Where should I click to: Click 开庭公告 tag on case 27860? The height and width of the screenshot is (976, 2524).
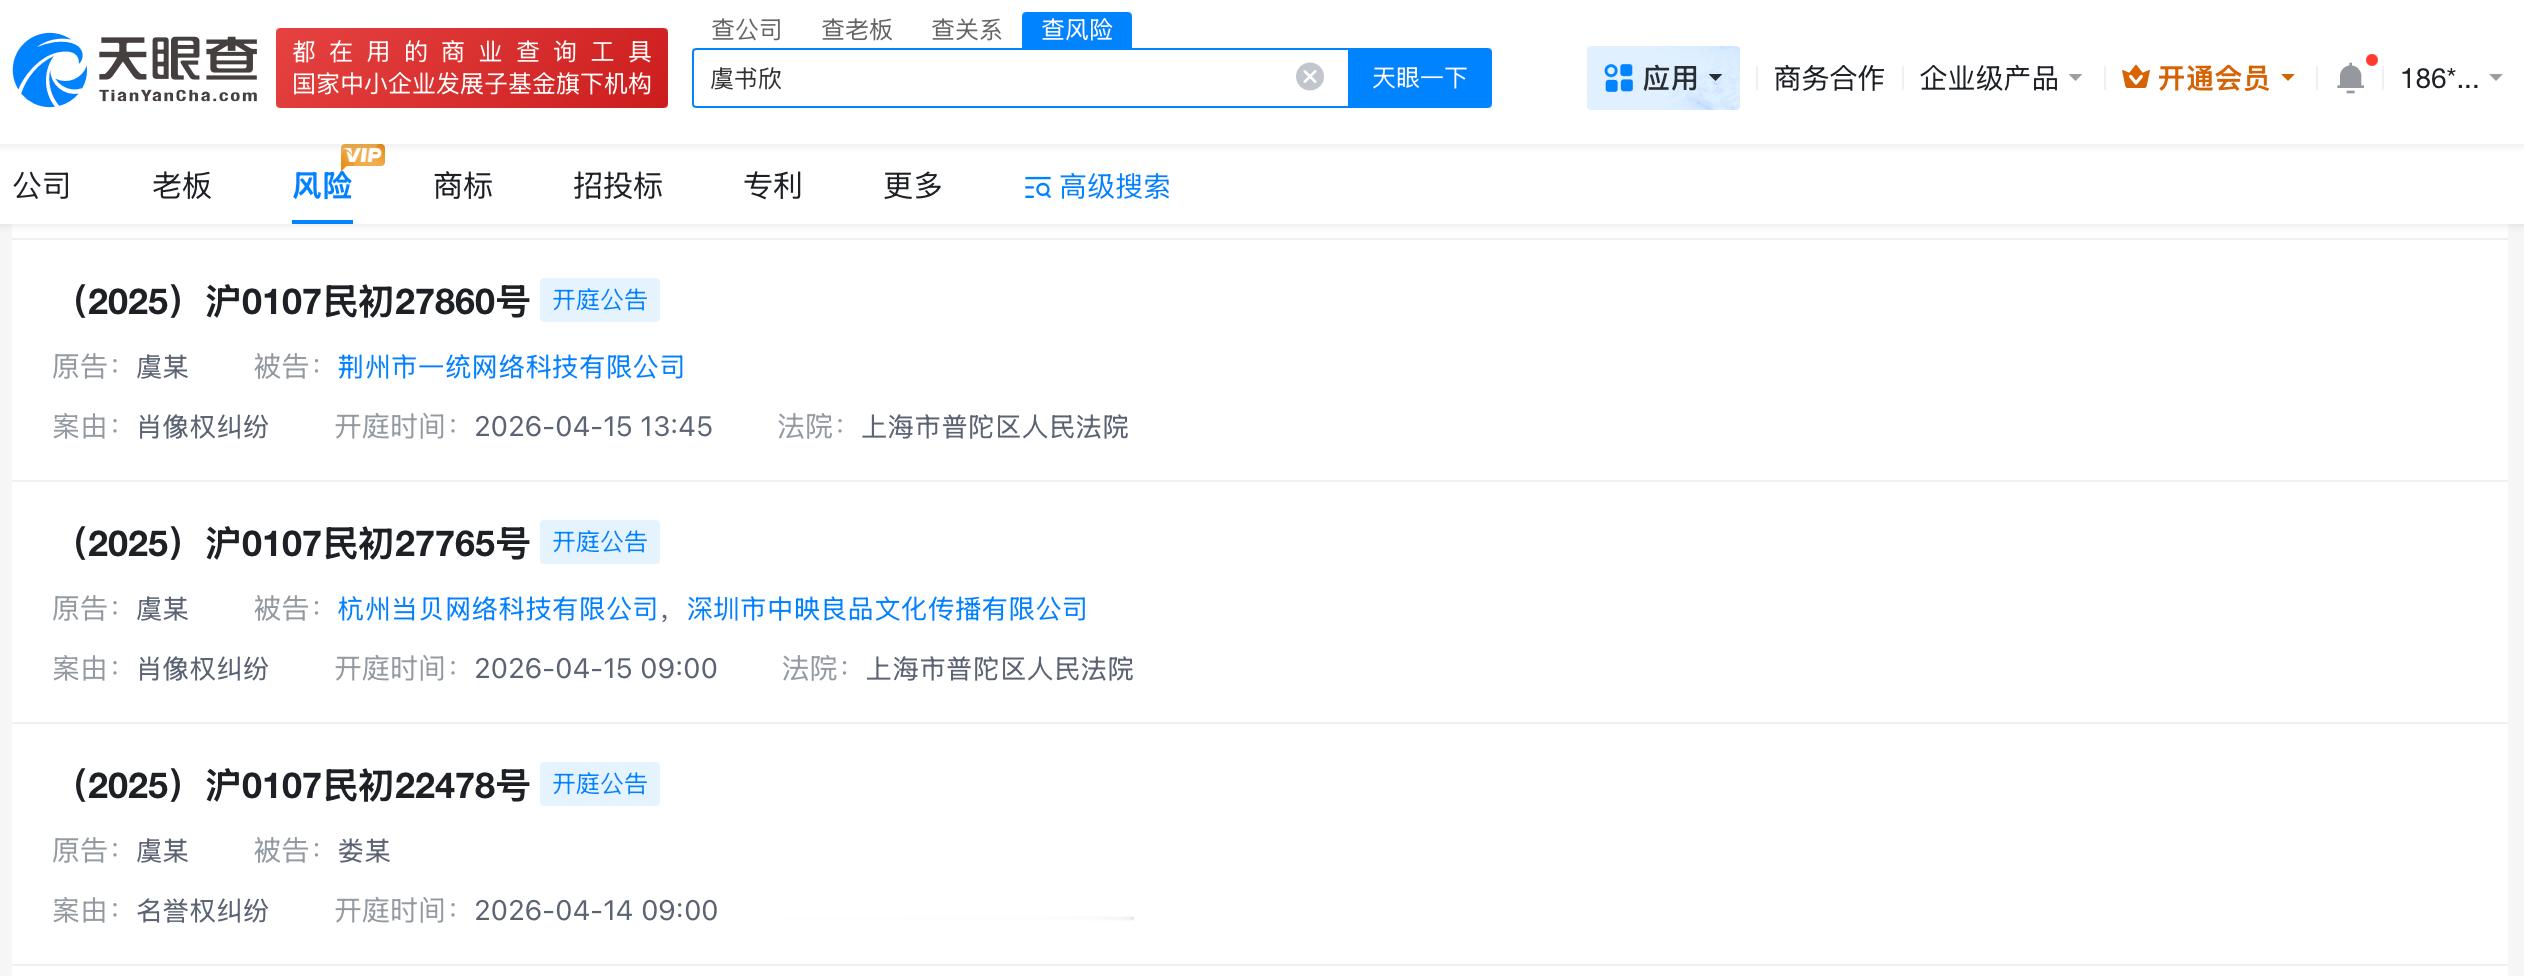click(x=600, y=300)
